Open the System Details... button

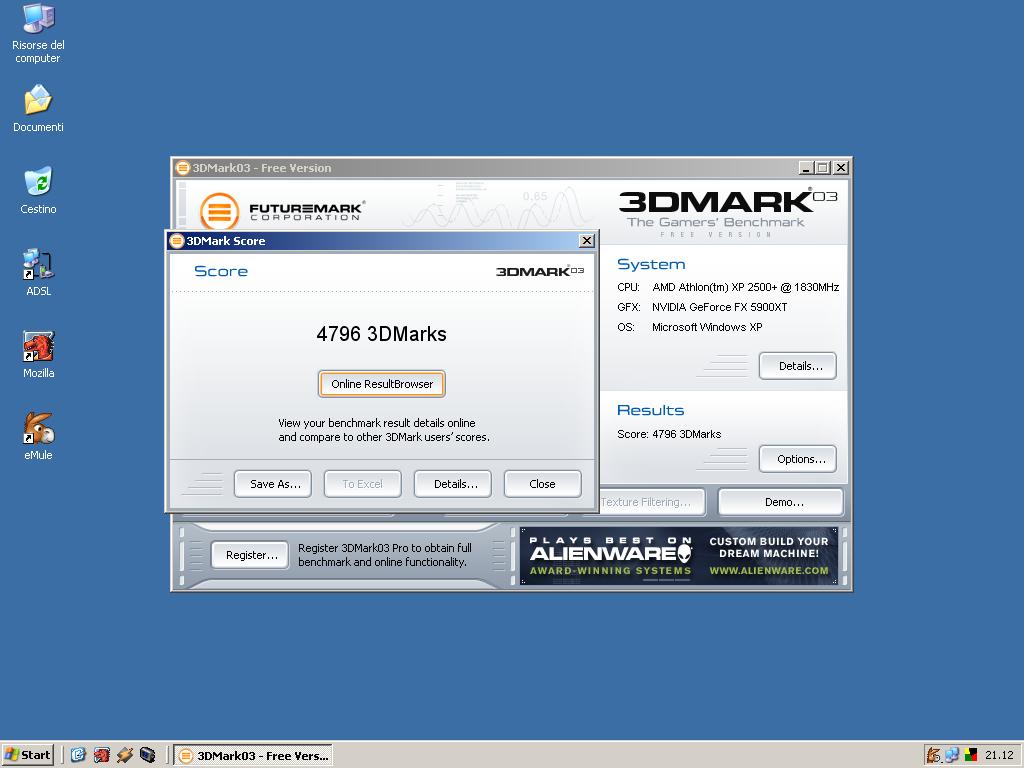coord(797,366)
